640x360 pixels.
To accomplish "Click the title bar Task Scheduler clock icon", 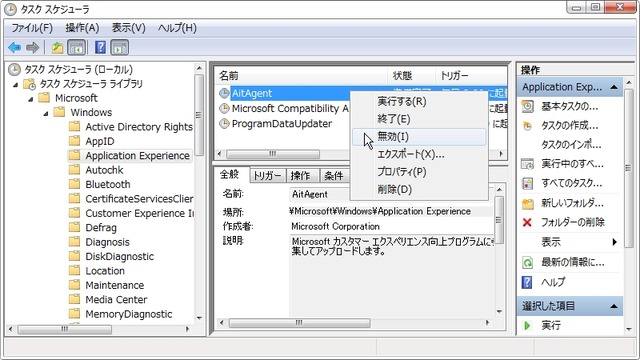I will click(x=10, y=9).
